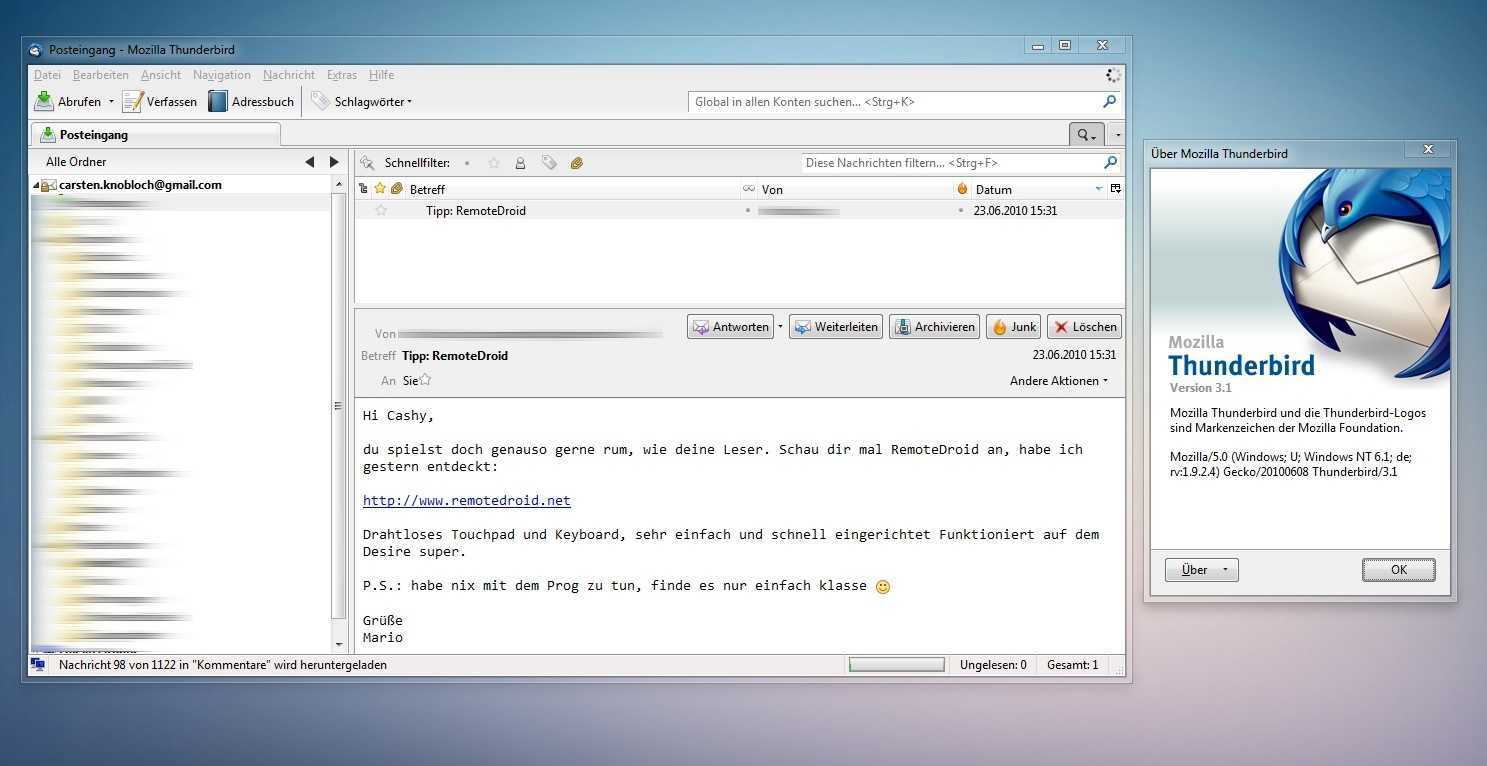The image size is (1487, 766).
Task: Select the carsten.knobloch@gmail.com account
Action: click(140, 185)
